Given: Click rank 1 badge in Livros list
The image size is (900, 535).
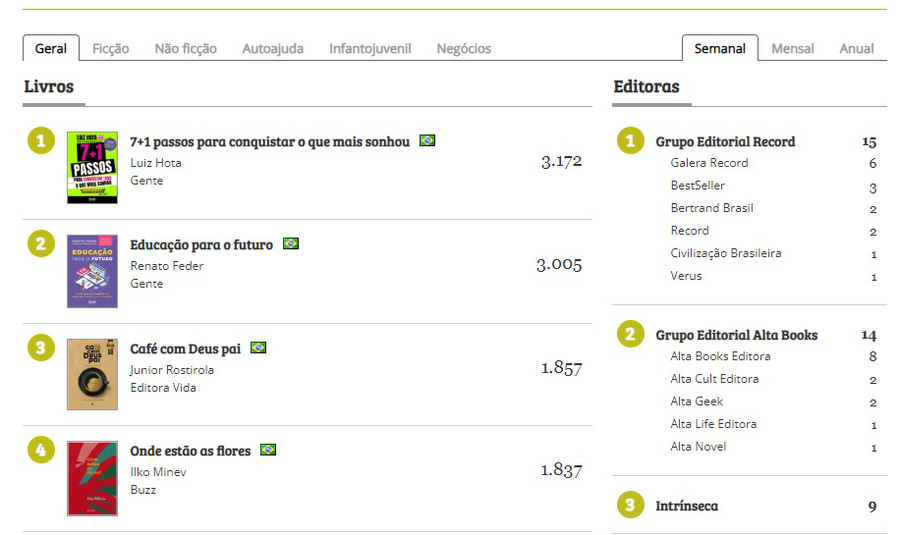Looking at the screenshot, I should point(40,141).
